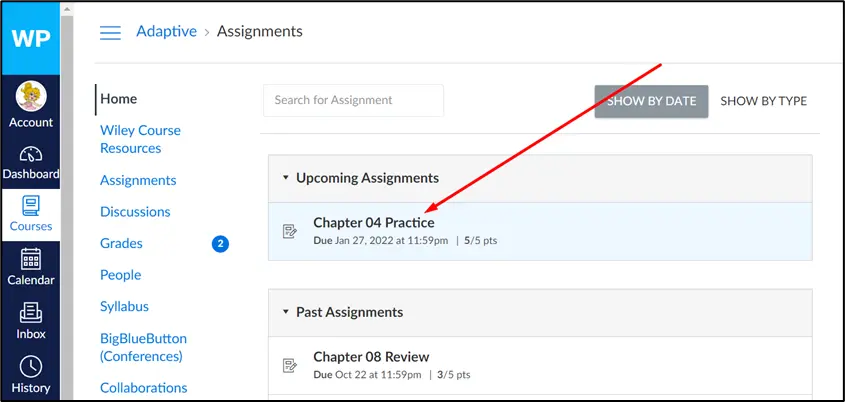Switch view to Show By Type

[763, 101]
